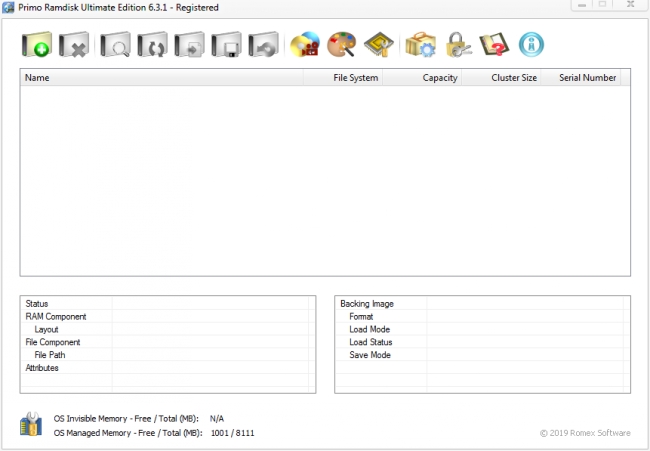650x451 pixels.
Task: Sort list by File System column
Action: coord(343,78)
